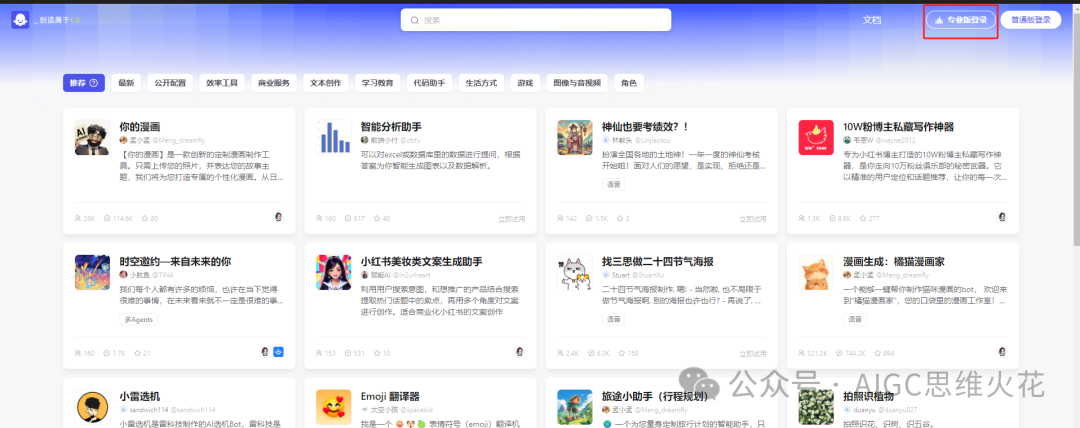
Task: Click the 语音 tag on 神仙也要考绩效
Action: (x=613, y=185)
